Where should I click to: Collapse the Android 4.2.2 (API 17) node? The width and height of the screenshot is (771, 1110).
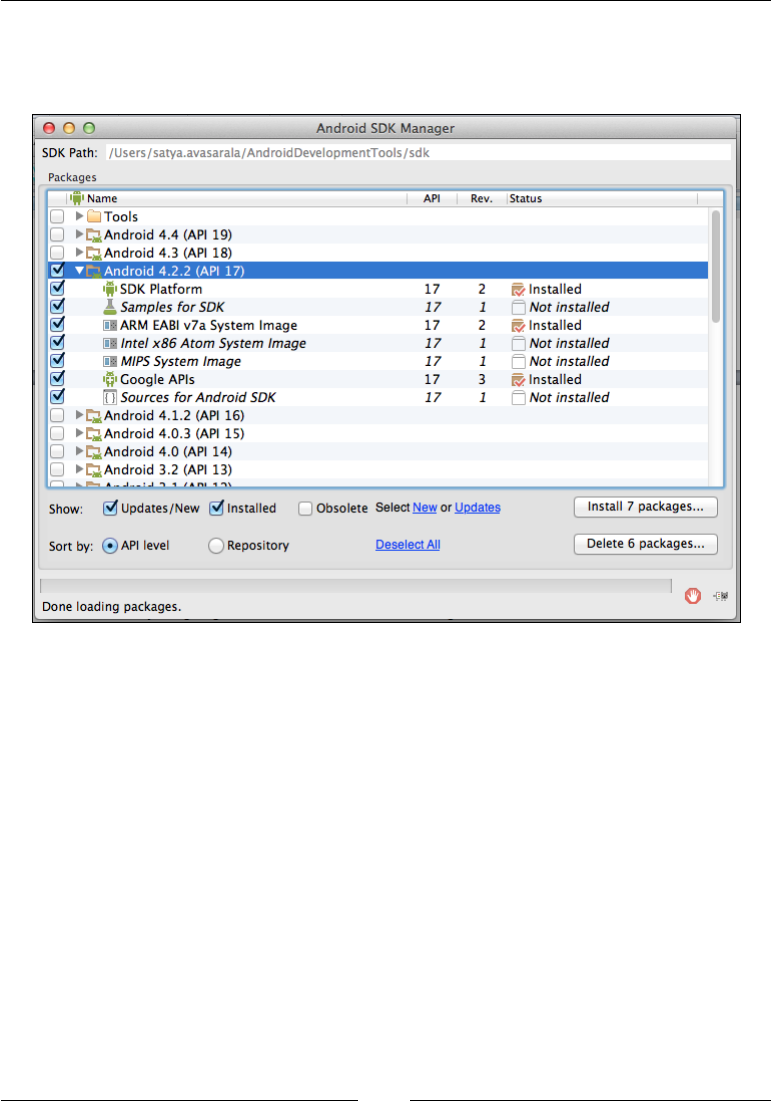(79, 270)
